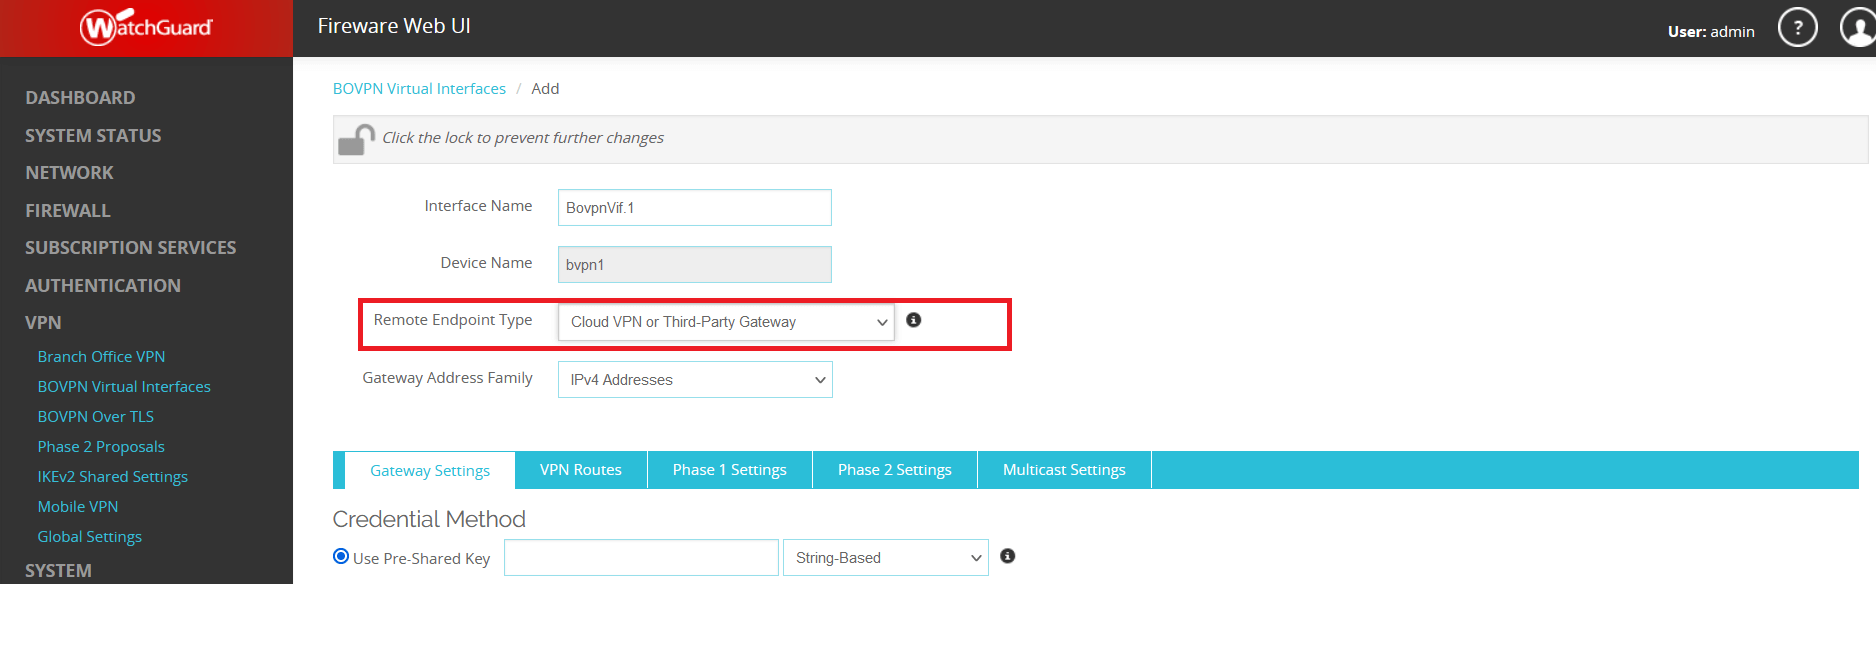Open IKEv2 Shared Settings link
The image size is (1876, 648).
113,477
